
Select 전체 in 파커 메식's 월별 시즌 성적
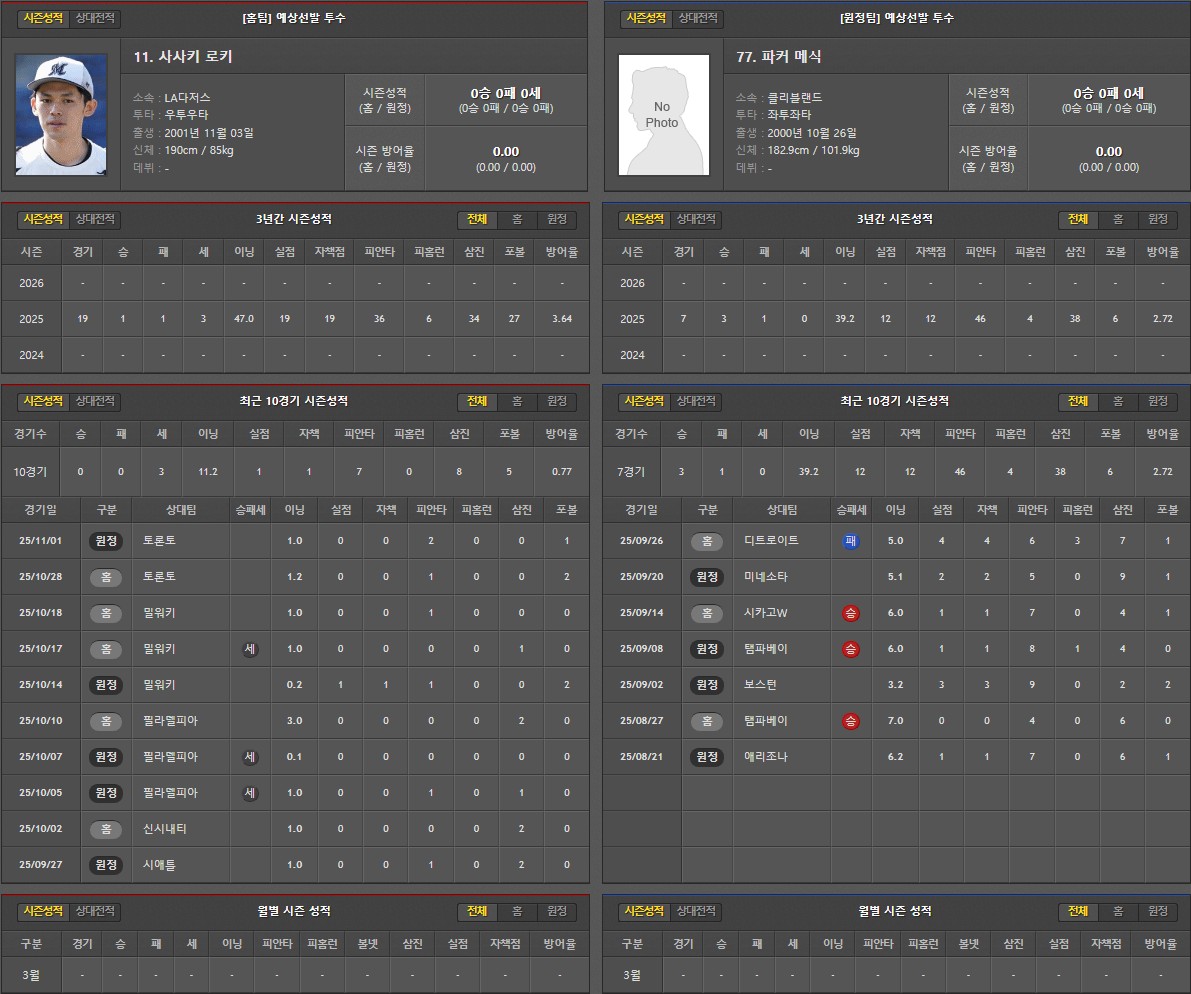tap(1078, 912)
